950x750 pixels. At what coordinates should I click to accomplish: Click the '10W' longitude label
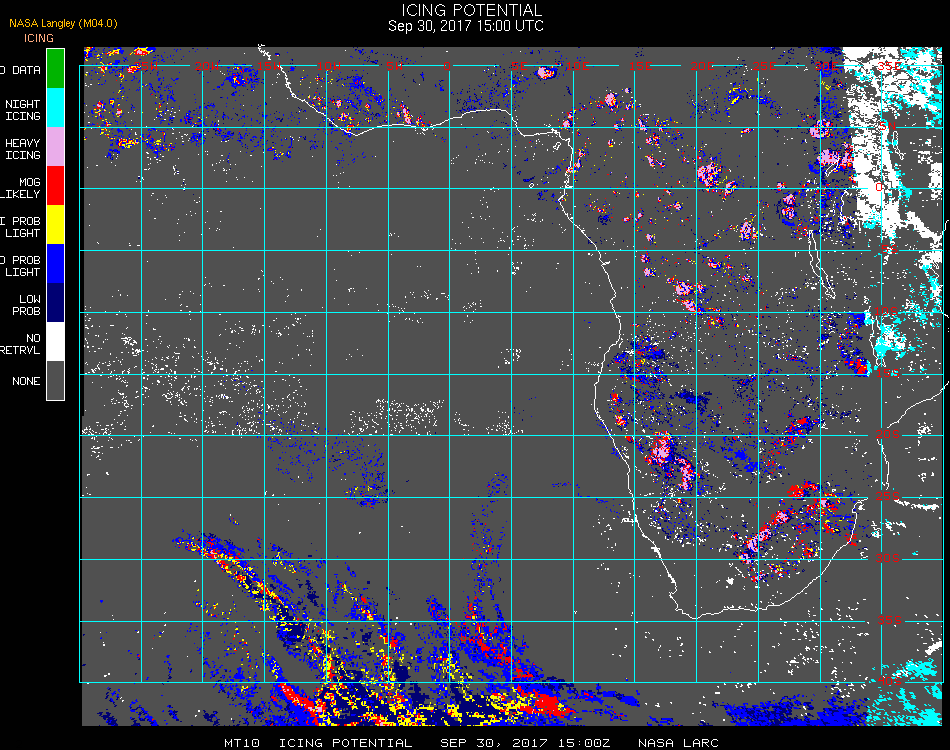click(x=329, y=66)
